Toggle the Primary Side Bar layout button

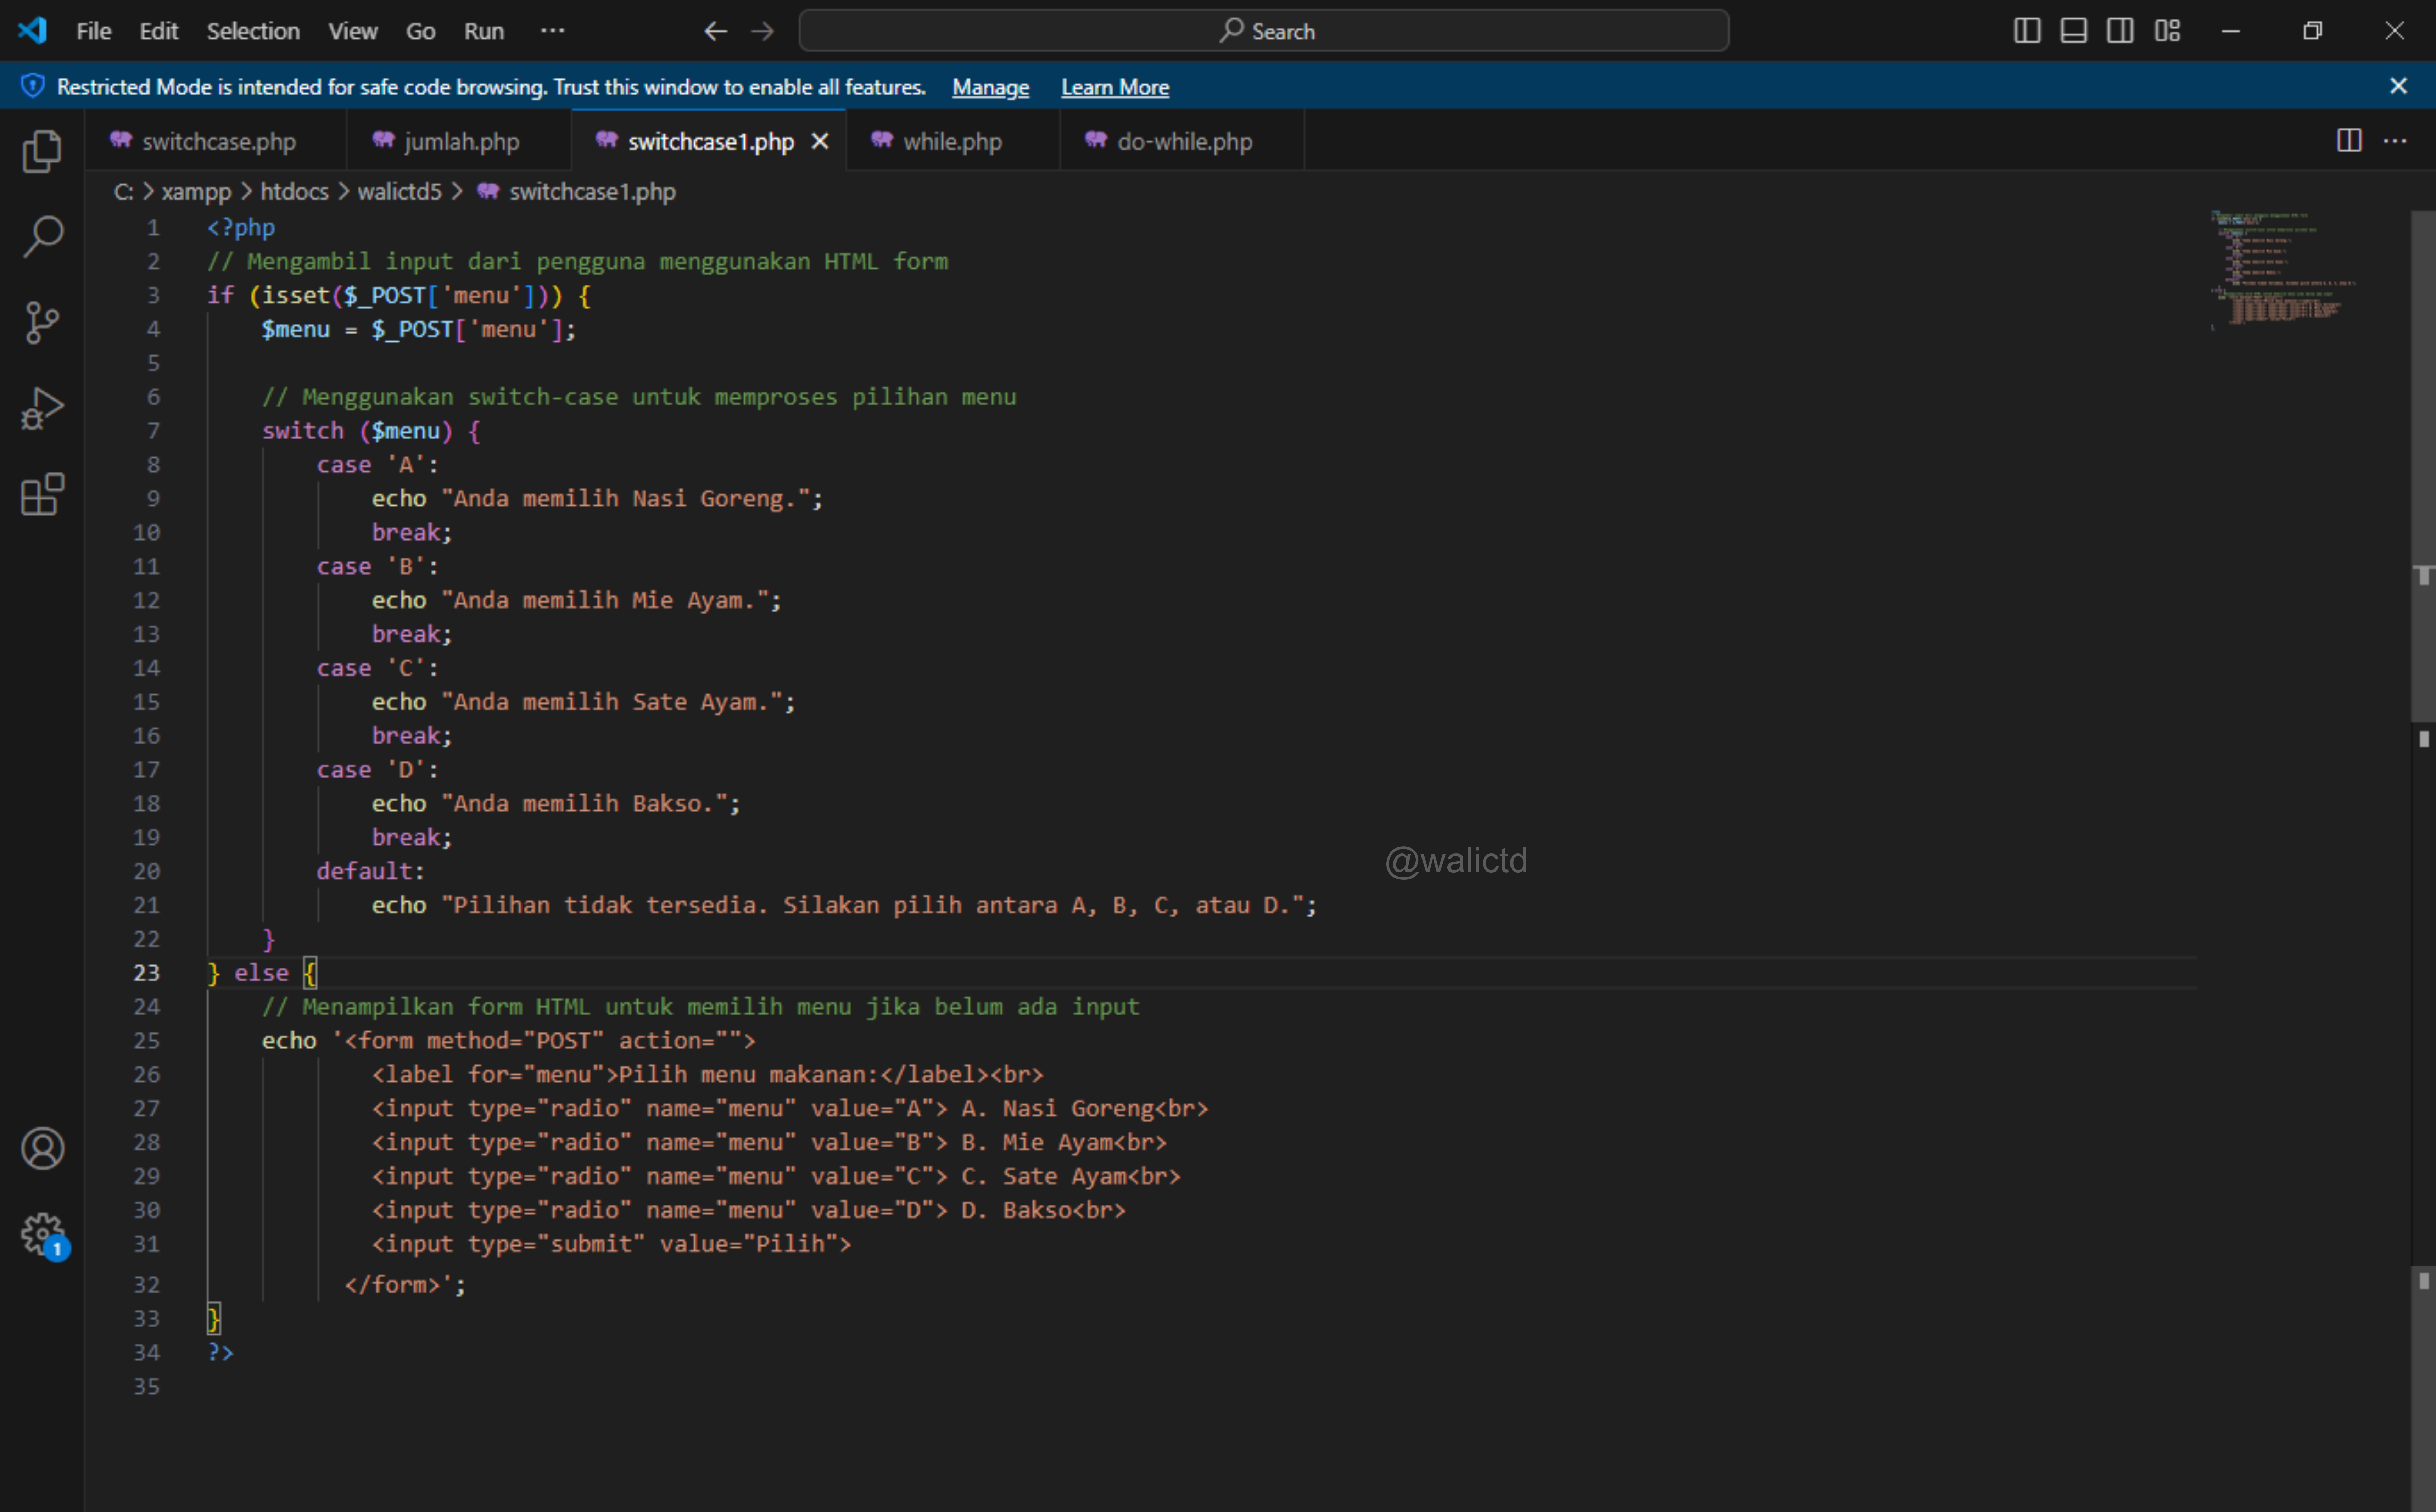[2027, 31]
